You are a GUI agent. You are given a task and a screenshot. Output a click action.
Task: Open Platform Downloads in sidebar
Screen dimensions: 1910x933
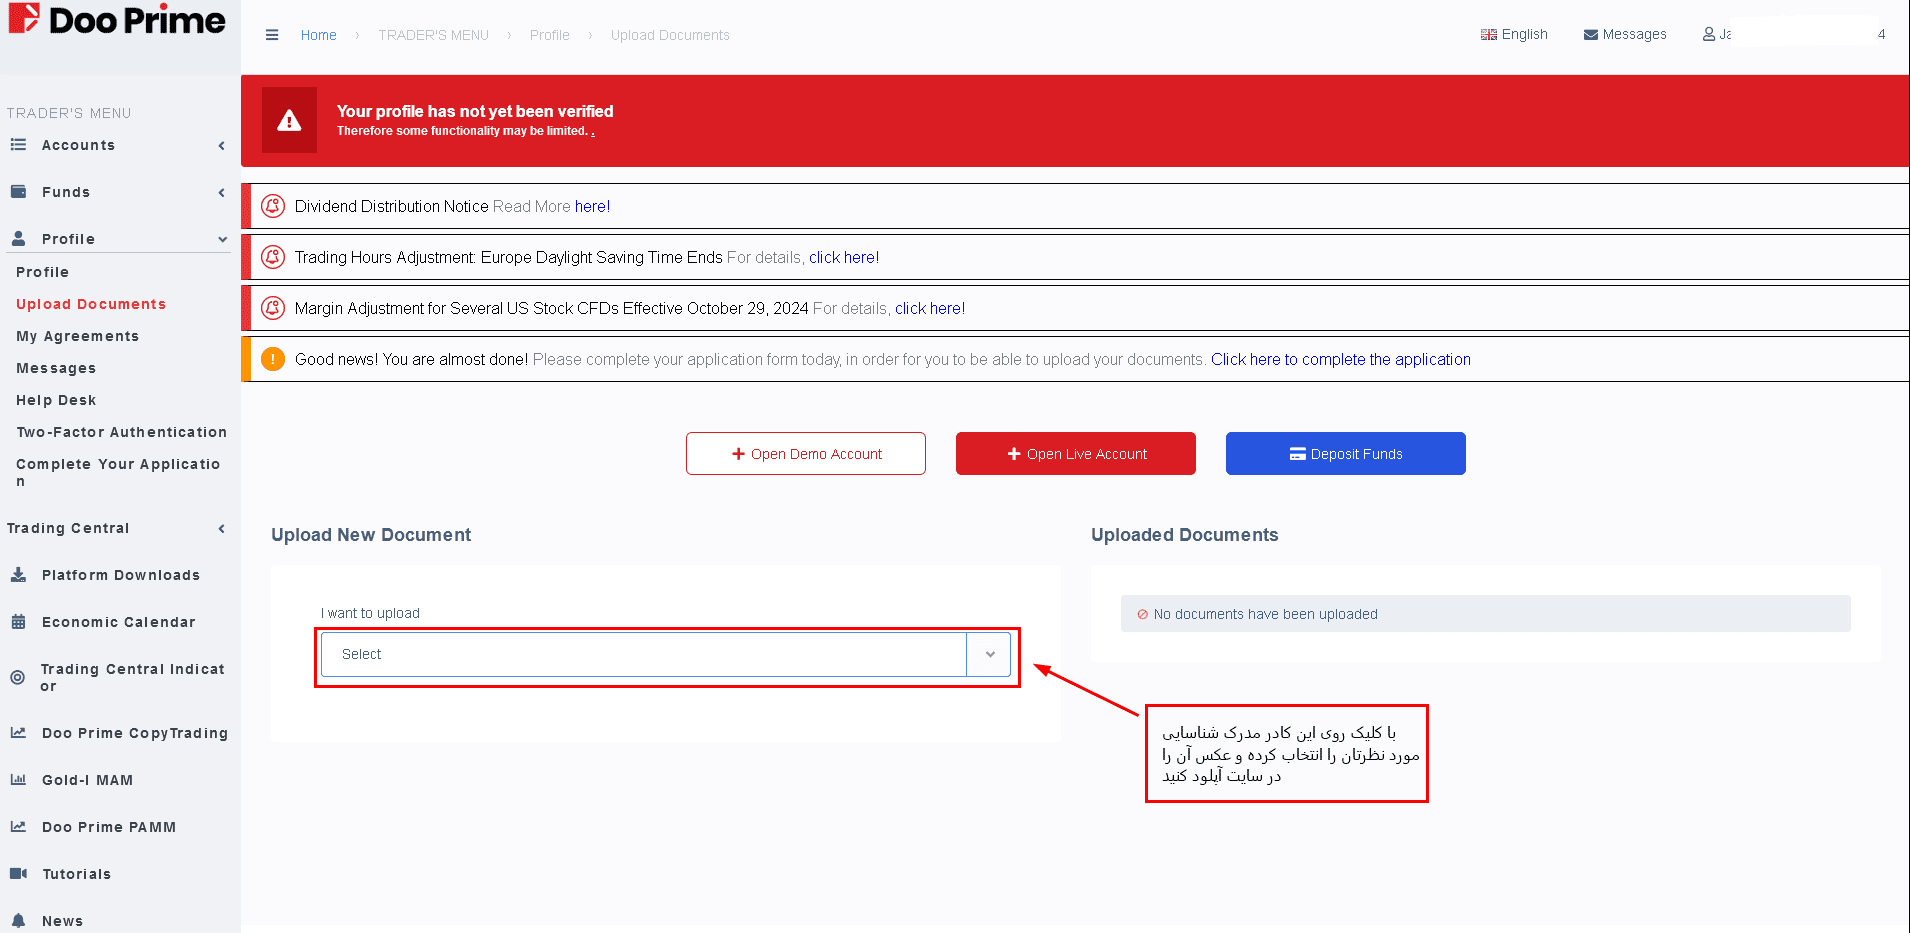(121, 575)
